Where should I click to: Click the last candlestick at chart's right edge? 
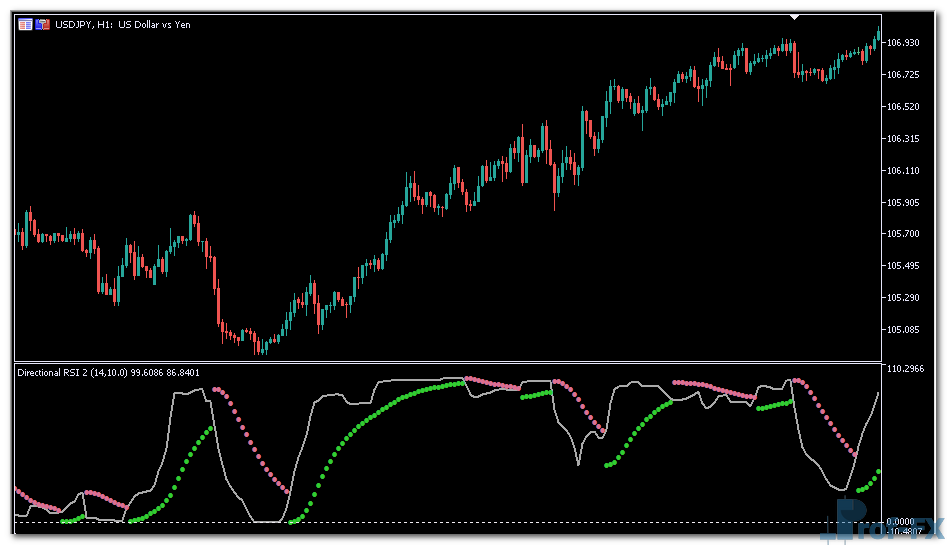tap(878, 37)
